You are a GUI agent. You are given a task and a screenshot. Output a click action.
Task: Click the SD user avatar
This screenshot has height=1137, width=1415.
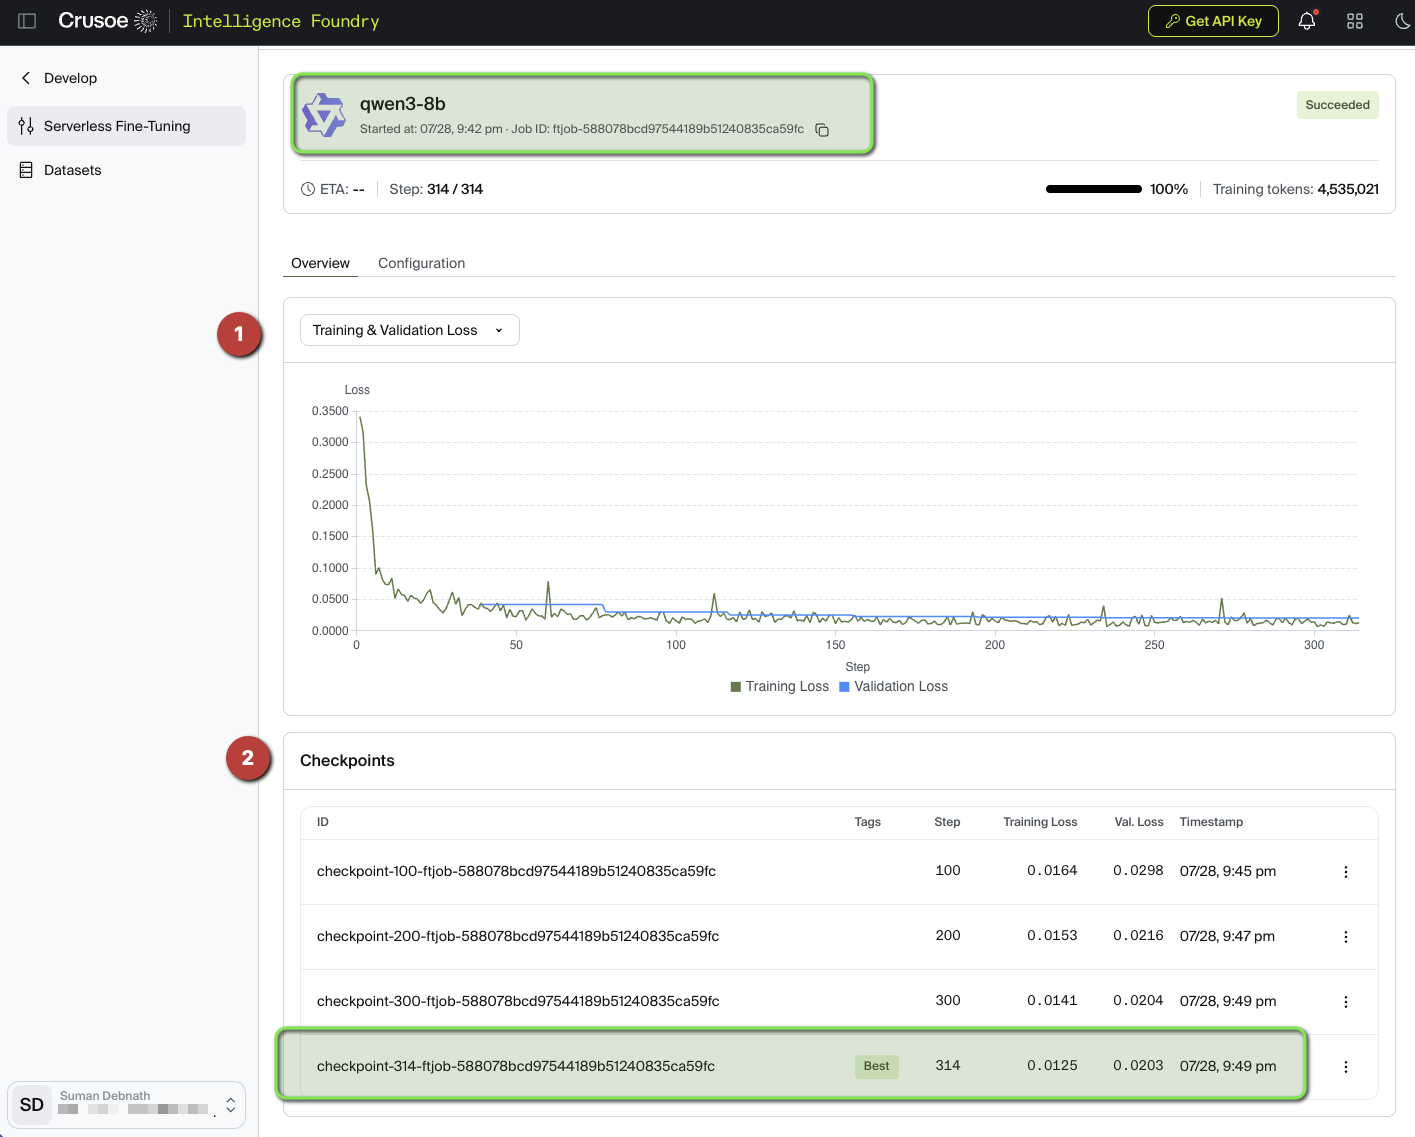tap(32, 1105)
